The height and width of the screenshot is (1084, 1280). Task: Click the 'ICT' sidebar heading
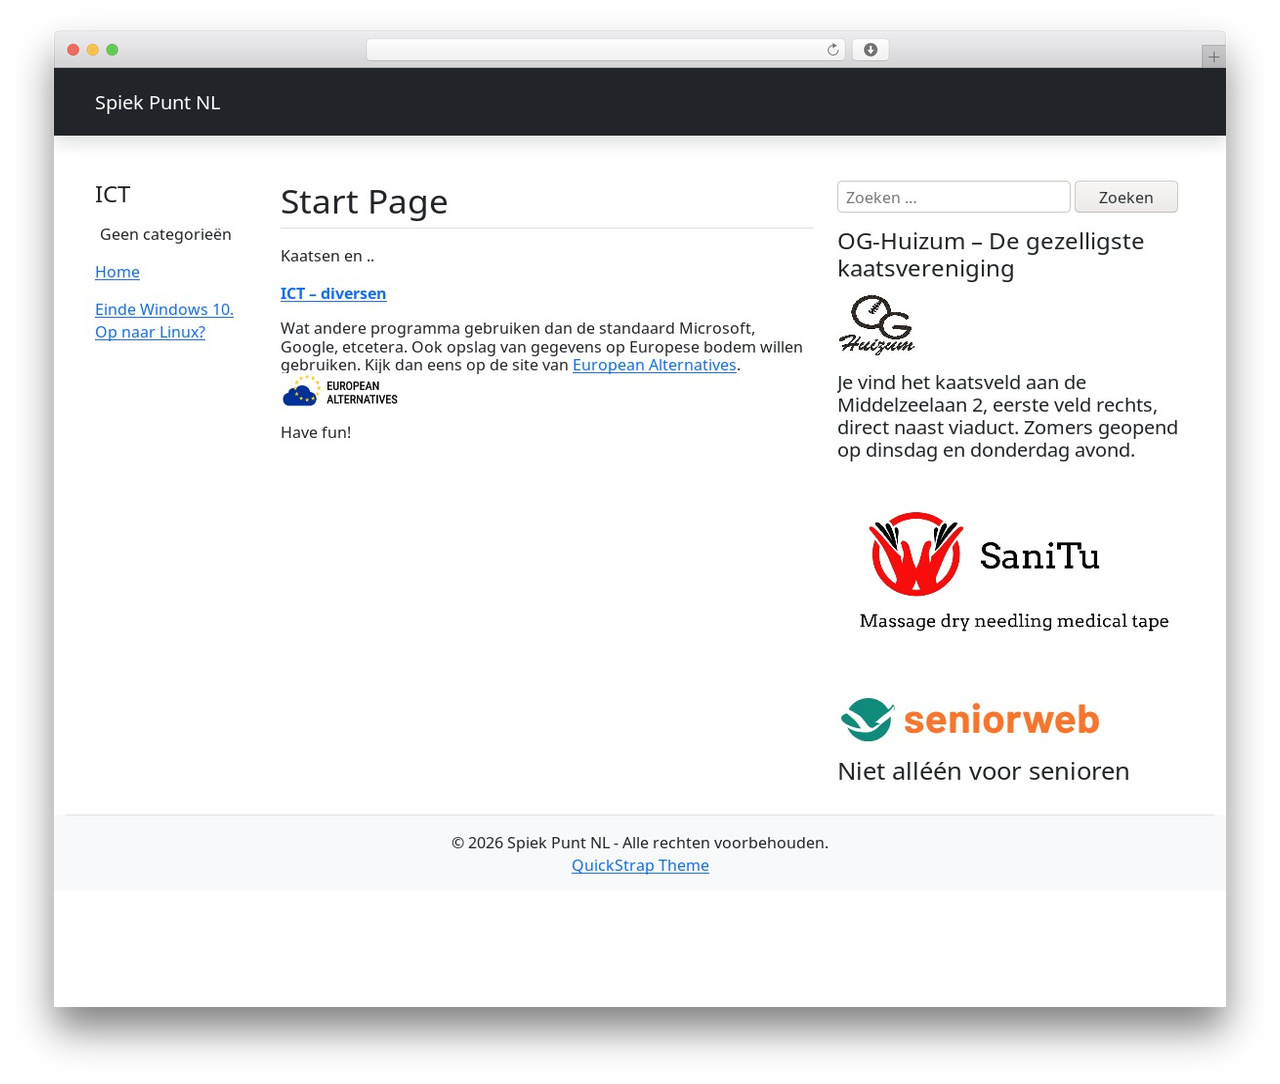(112, 194)
